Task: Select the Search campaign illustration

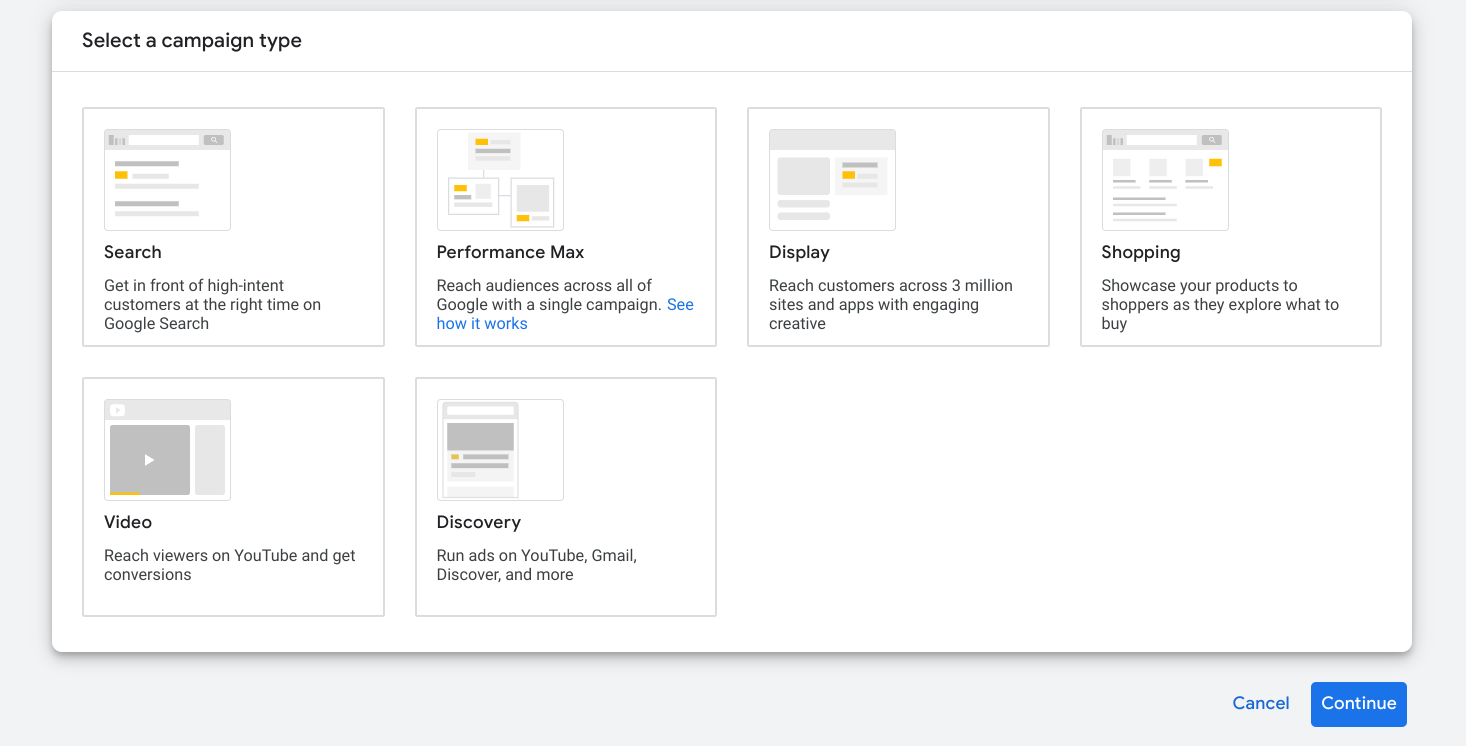Action: tap(167, 180)
